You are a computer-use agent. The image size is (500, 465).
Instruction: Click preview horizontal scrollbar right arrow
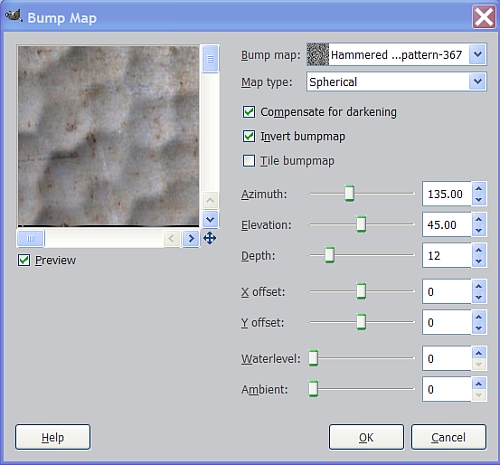191,239
